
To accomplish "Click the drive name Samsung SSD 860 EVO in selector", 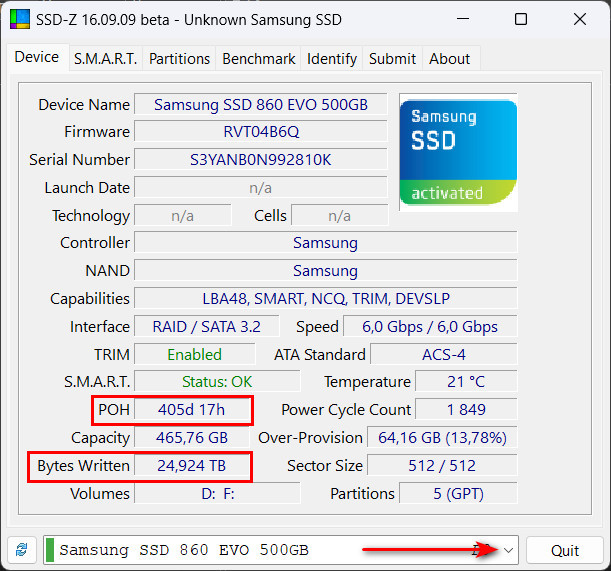I will point(184,550).
